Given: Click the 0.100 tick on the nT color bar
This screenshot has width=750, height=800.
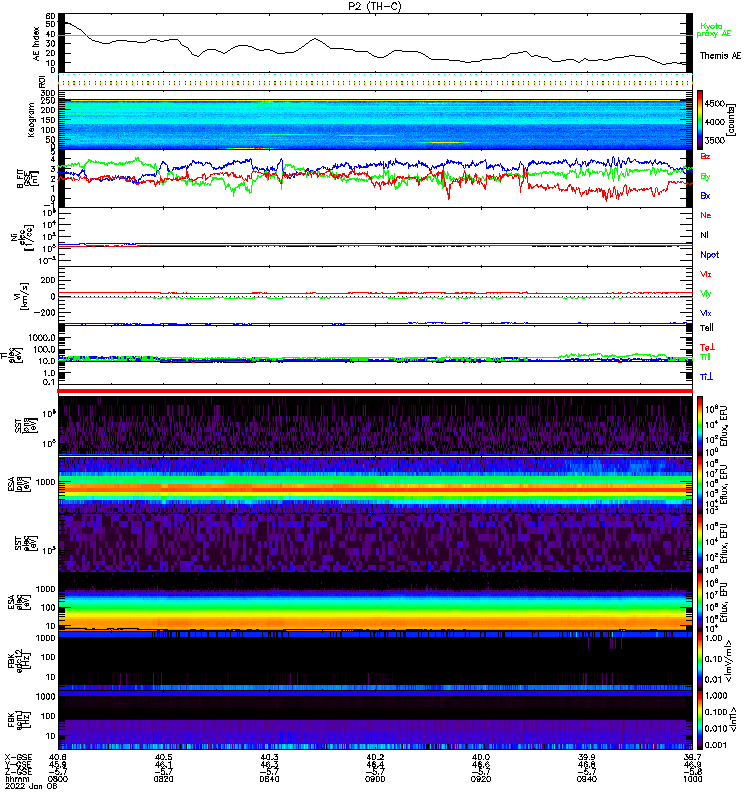Looking at the screenshot, I should [716, 712].
